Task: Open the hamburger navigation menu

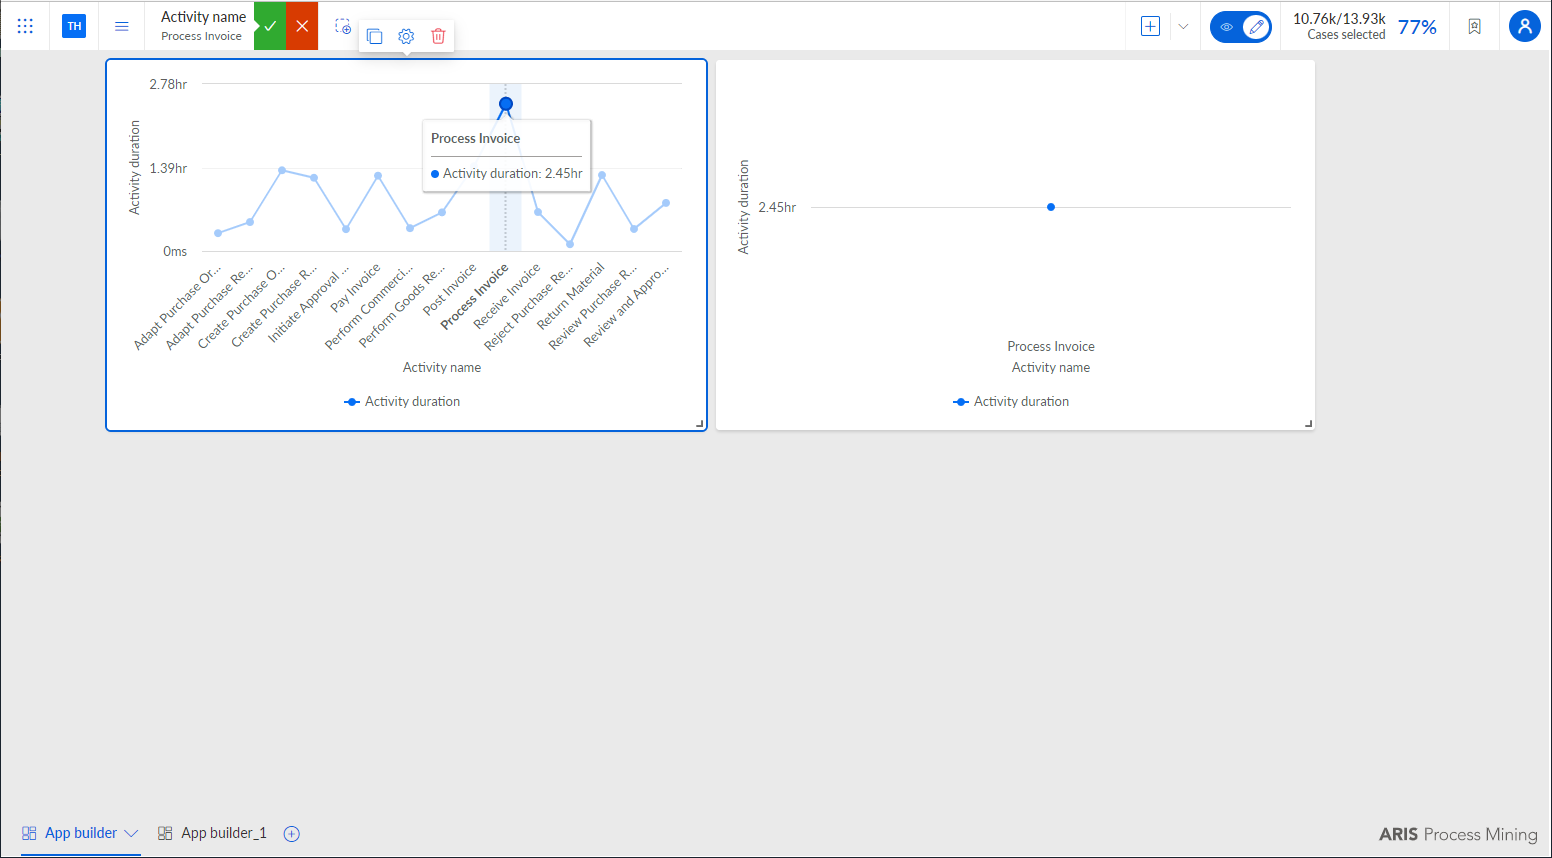Action: point(122,26)
